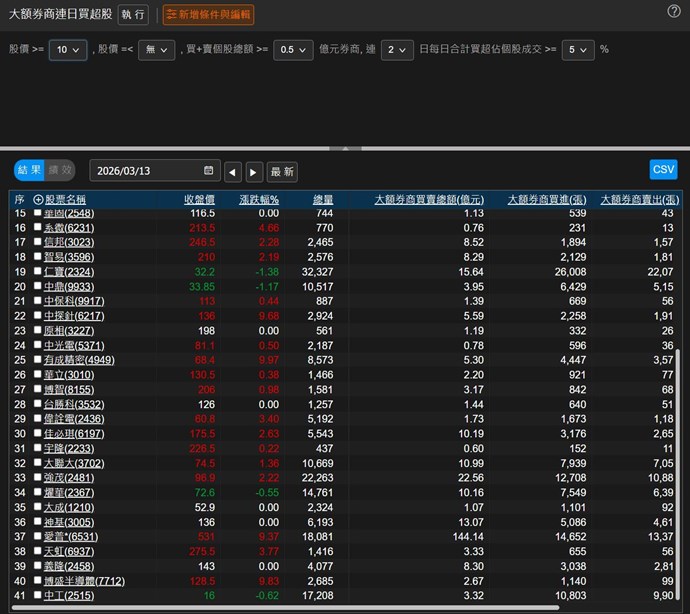
Task: Sort by 大額券商買賣總額(億元) header
Action: (x=429, y=200)
